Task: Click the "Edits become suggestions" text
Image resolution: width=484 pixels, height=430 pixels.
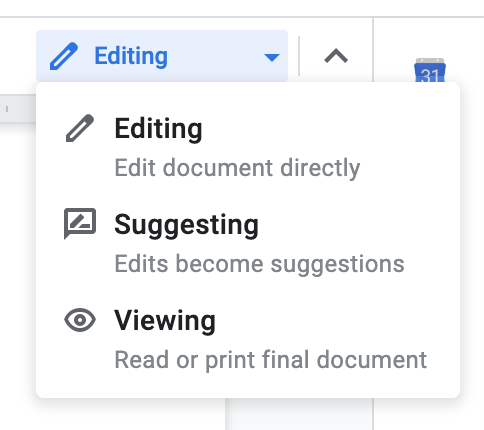Action: (x=259, y=264)
